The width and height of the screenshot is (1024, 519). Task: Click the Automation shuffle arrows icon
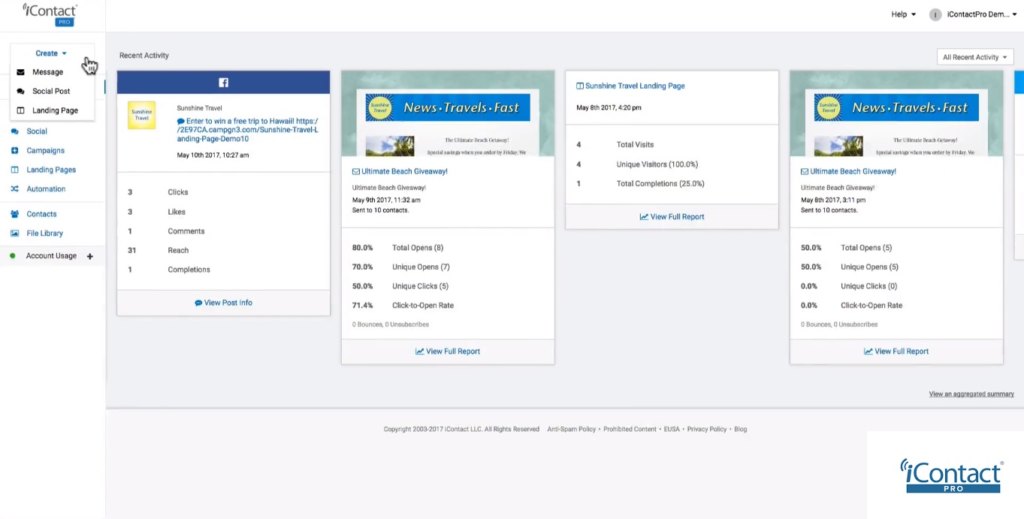point(14,189)
